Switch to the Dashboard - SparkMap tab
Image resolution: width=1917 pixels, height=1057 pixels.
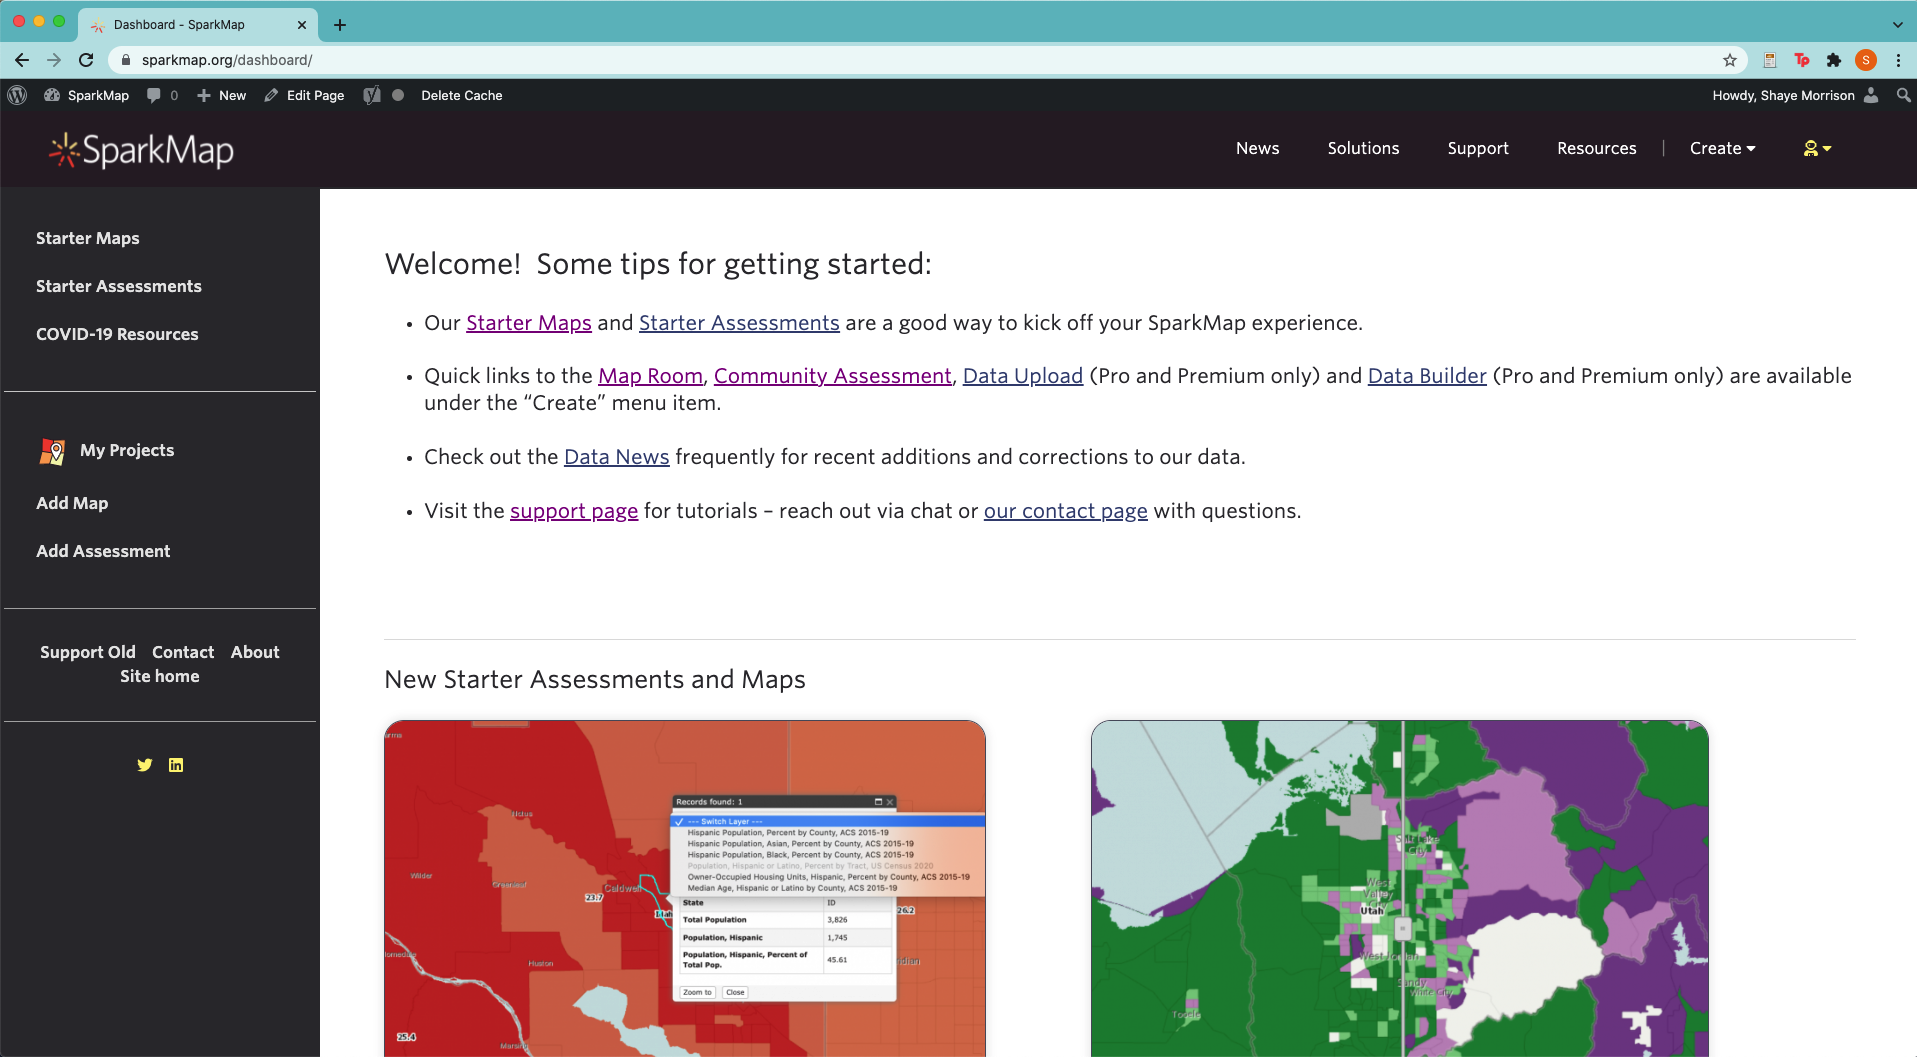click(180, 24)
